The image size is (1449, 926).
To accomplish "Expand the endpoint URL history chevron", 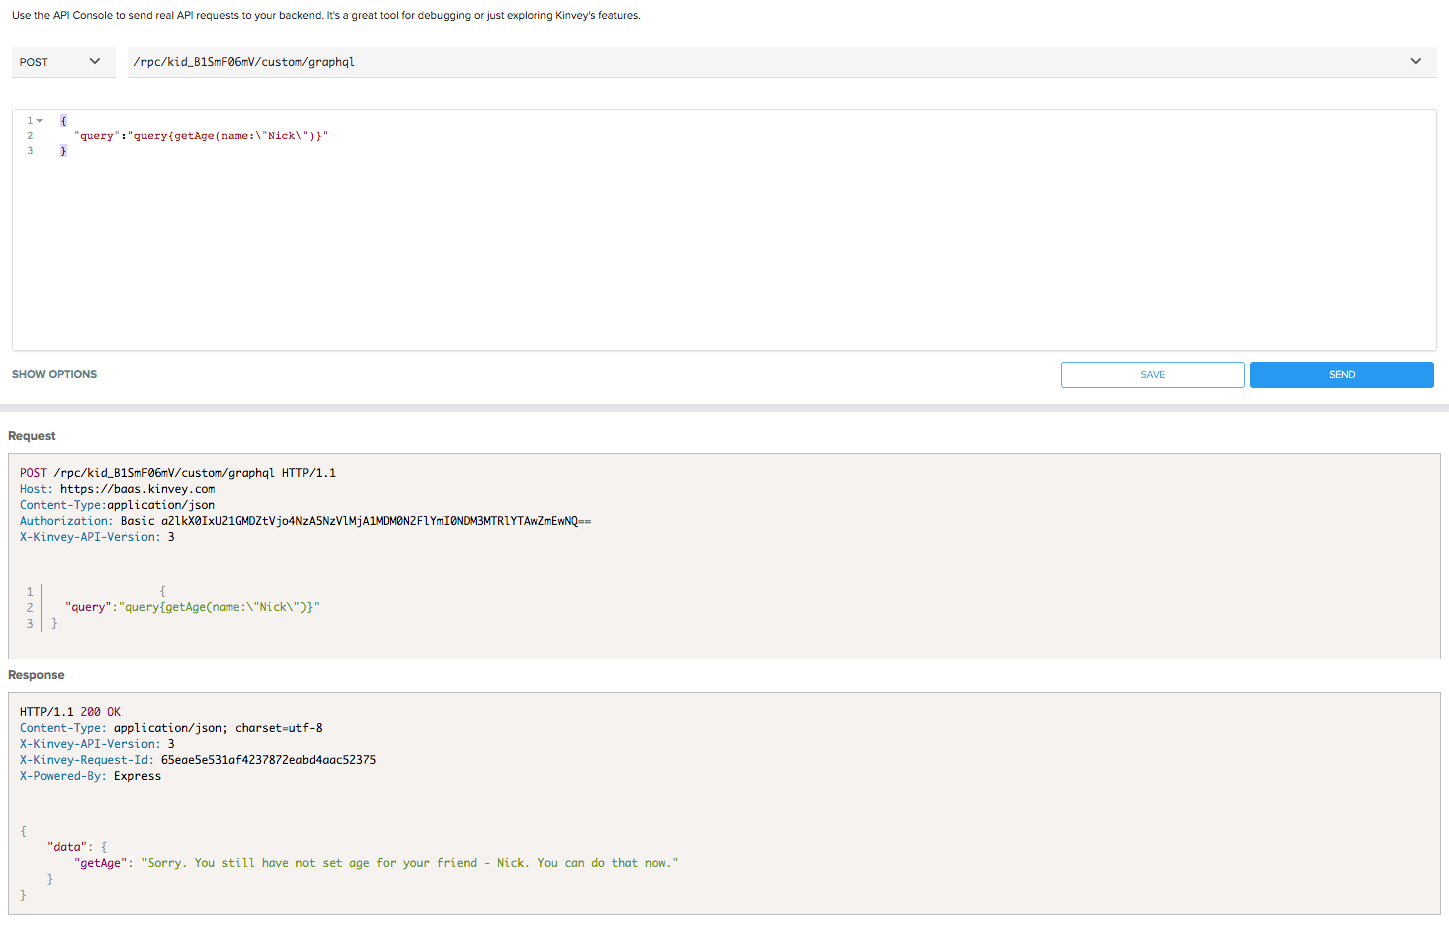I will click(1415, 62).
